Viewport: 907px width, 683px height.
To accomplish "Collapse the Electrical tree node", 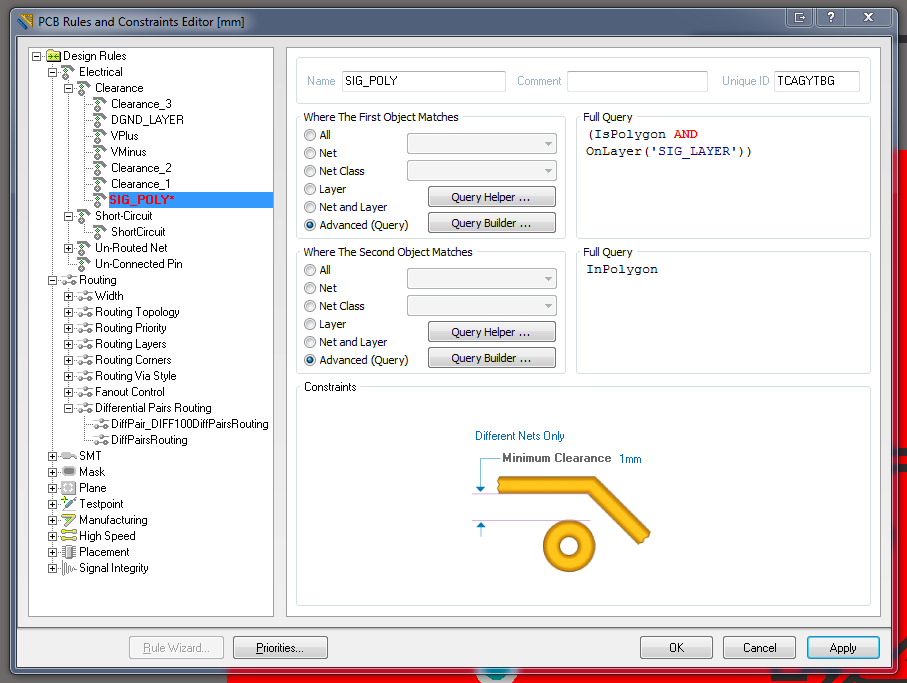I will pyautogui.click(x=53, y=72).
